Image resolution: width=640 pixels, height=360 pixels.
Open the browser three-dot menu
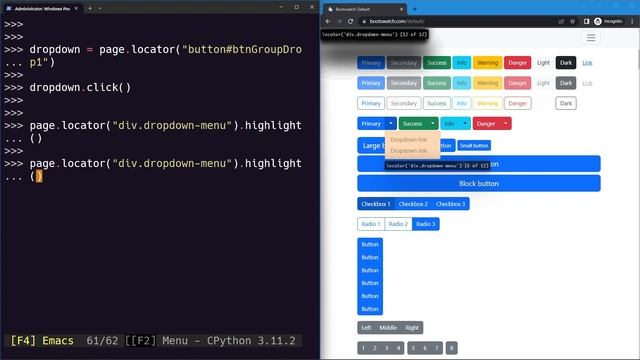click(633, 21)
